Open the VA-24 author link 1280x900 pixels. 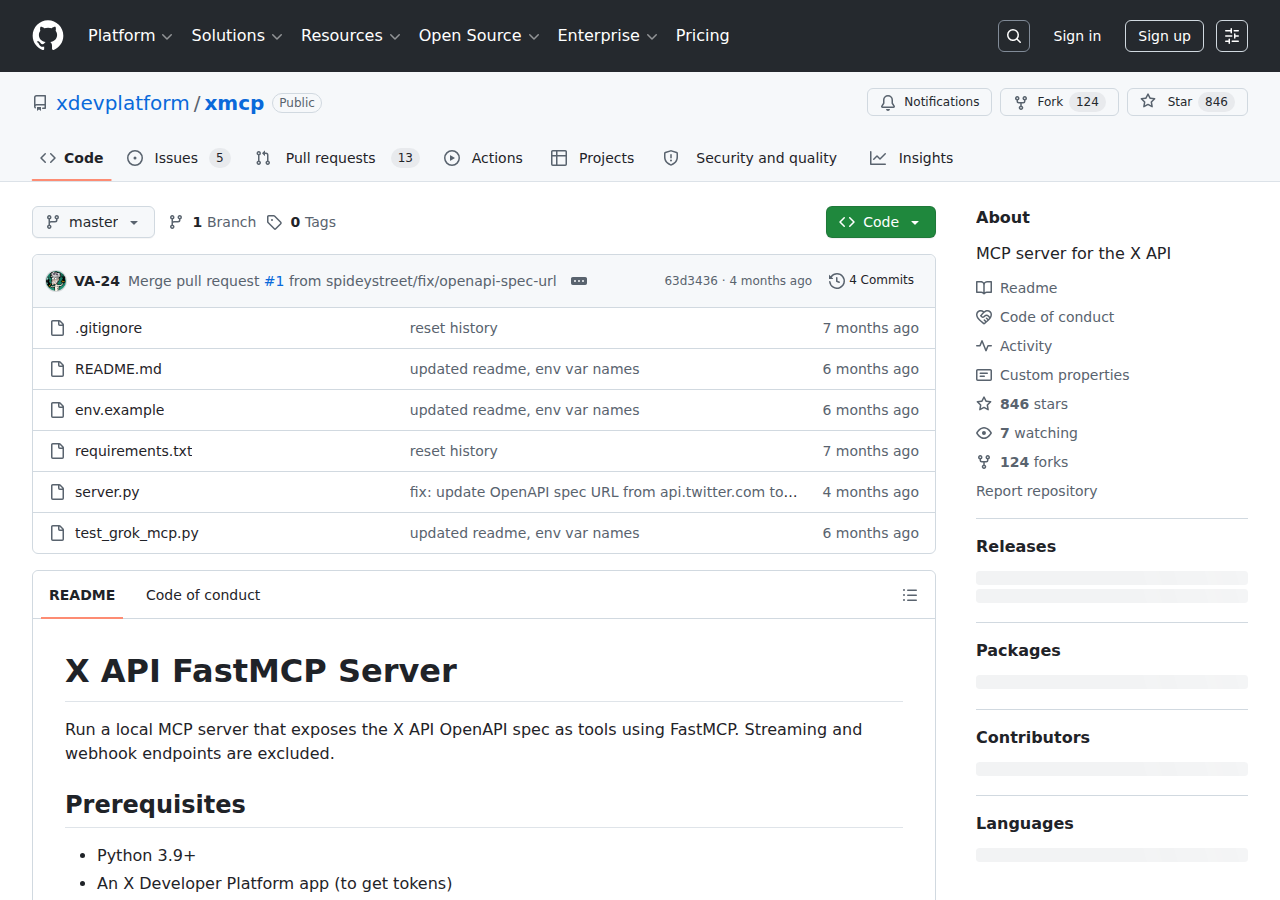97,281
